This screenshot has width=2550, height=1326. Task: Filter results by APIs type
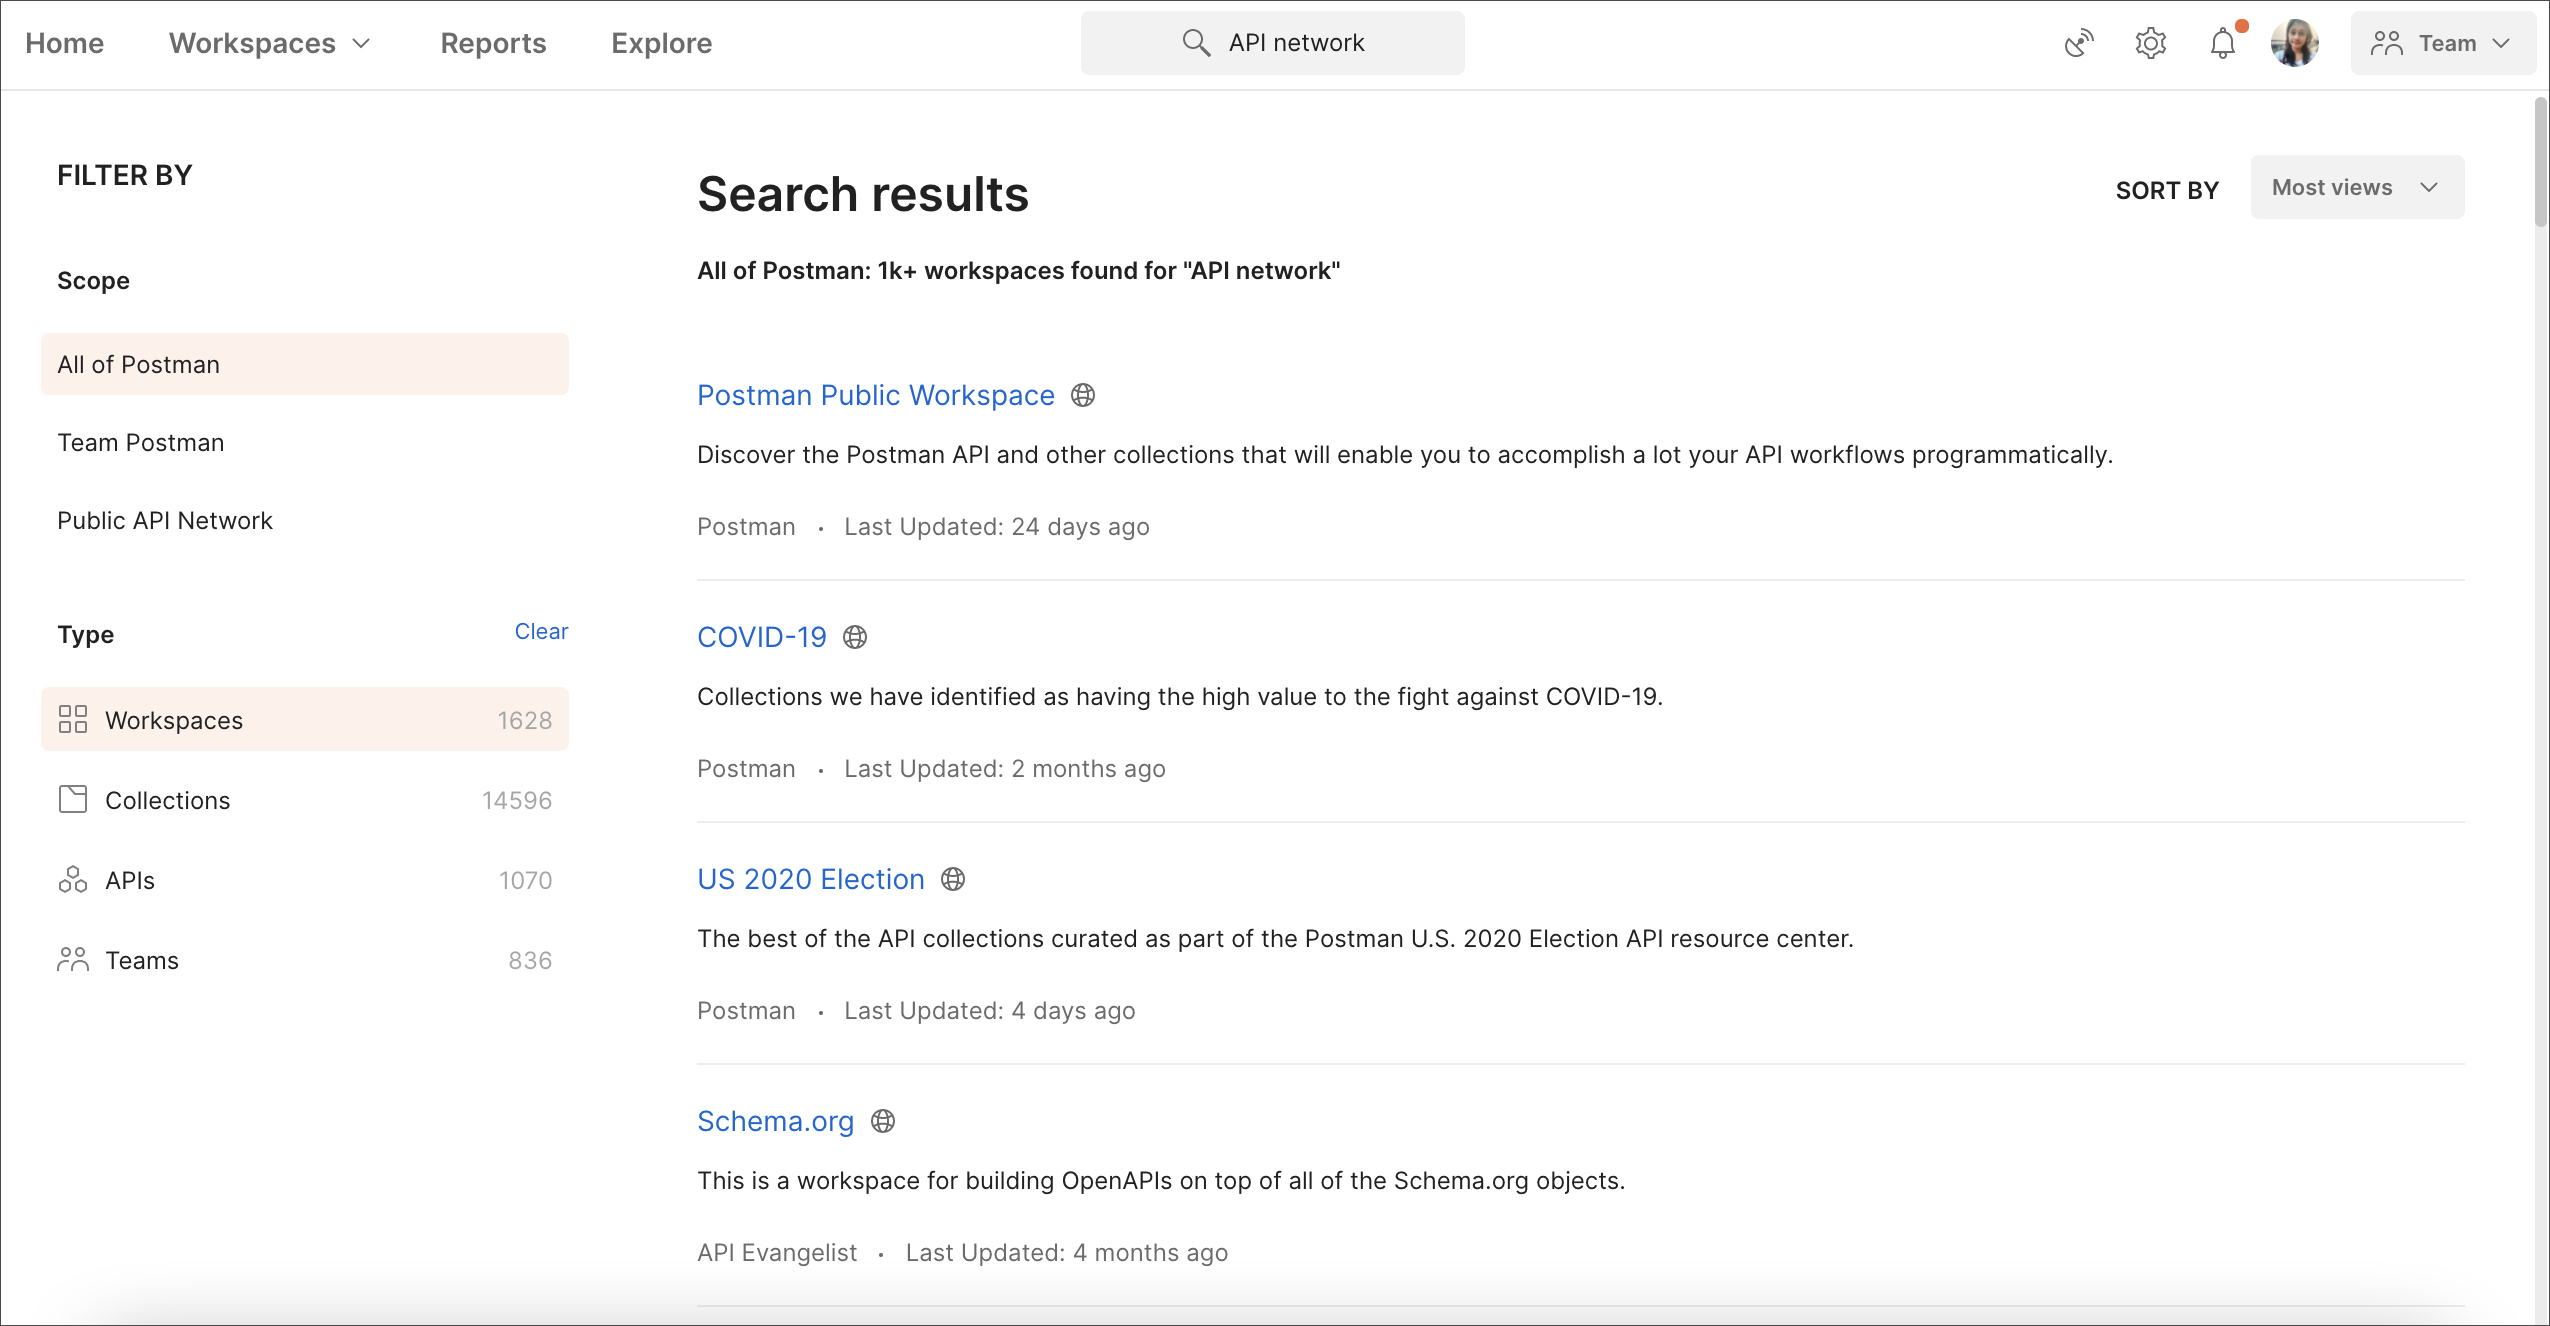[x=305, y=879]
